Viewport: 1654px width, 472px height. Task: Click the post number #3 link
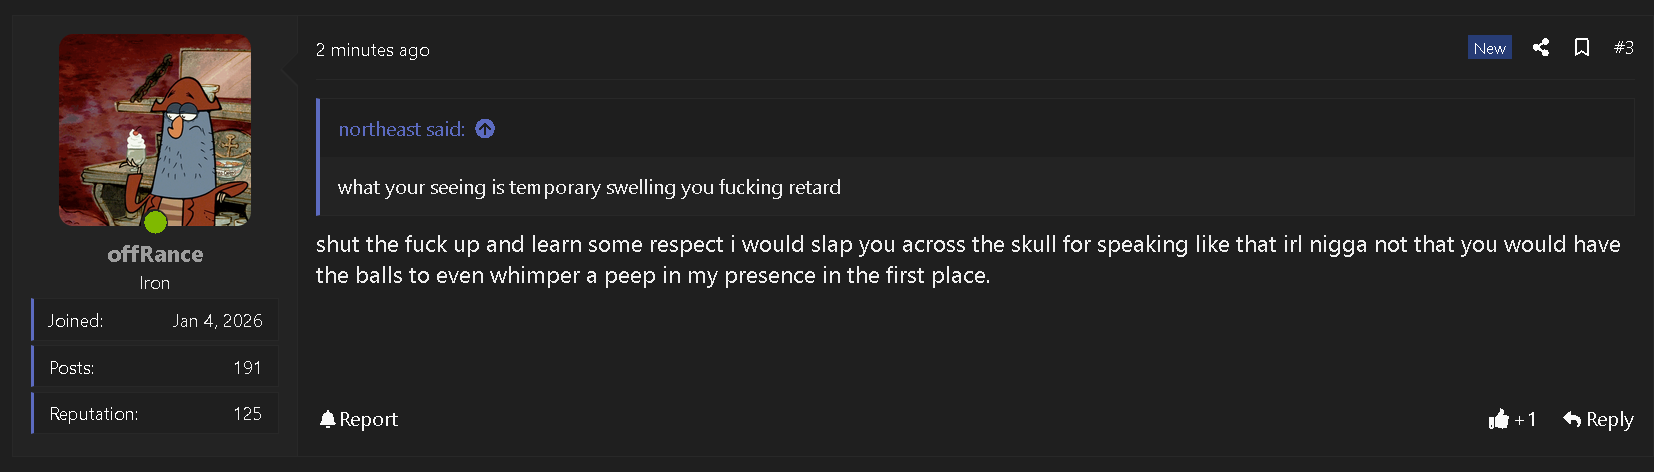[x=1624, y=47]
